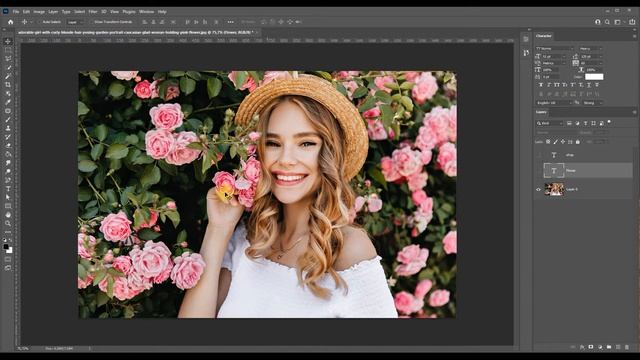Switch to the Character panel tab
Viewport: 640px width, 360px height.
[543, 36]
